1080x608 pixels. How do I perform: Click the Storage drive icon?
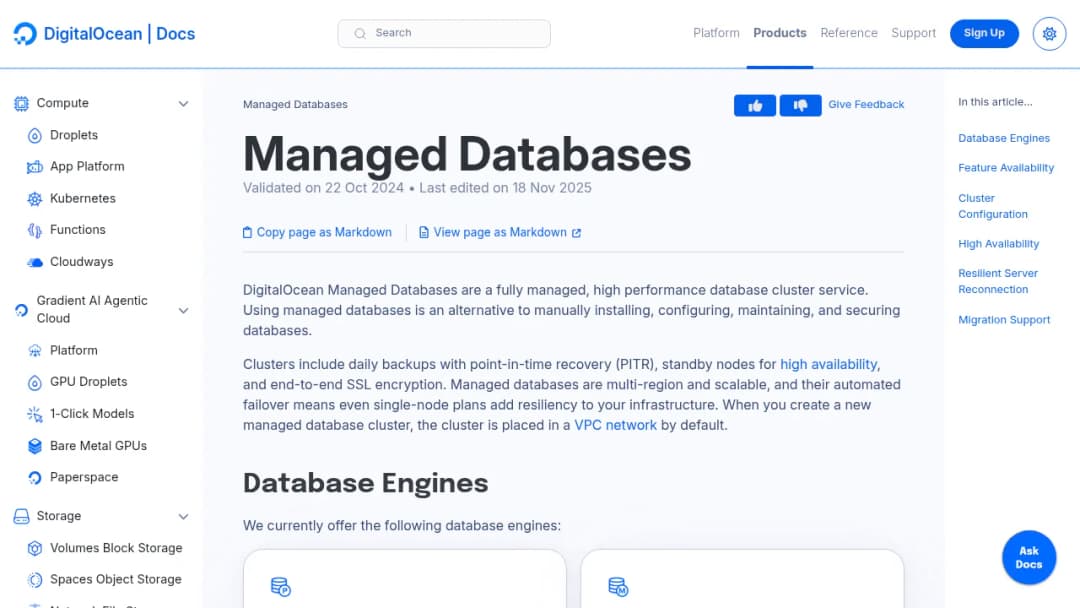pyautogui.click(x=21, y=516)
